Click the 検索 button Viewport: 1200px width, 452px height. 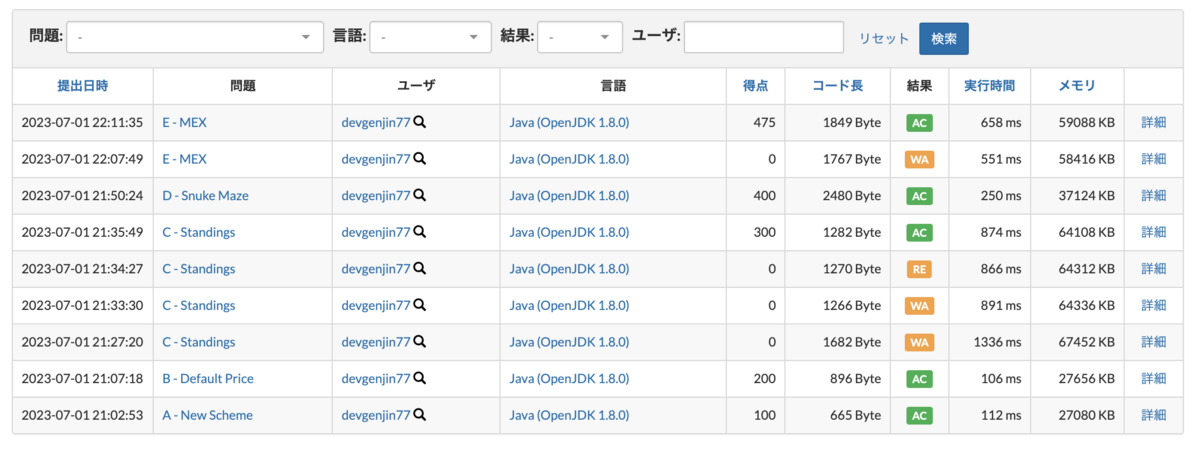pyautogui.click(x=944, y=38)
